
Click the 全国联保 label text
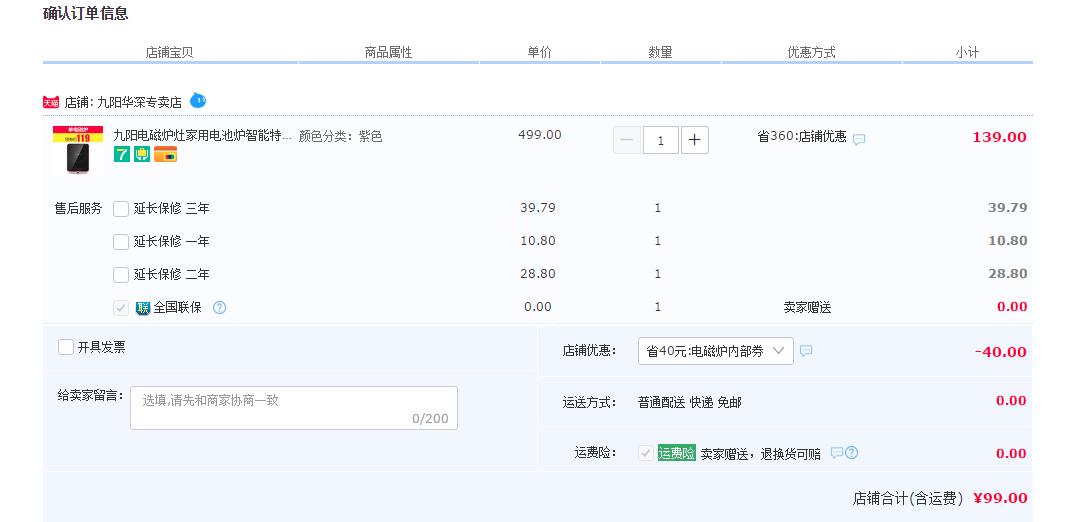coord(177,308)
